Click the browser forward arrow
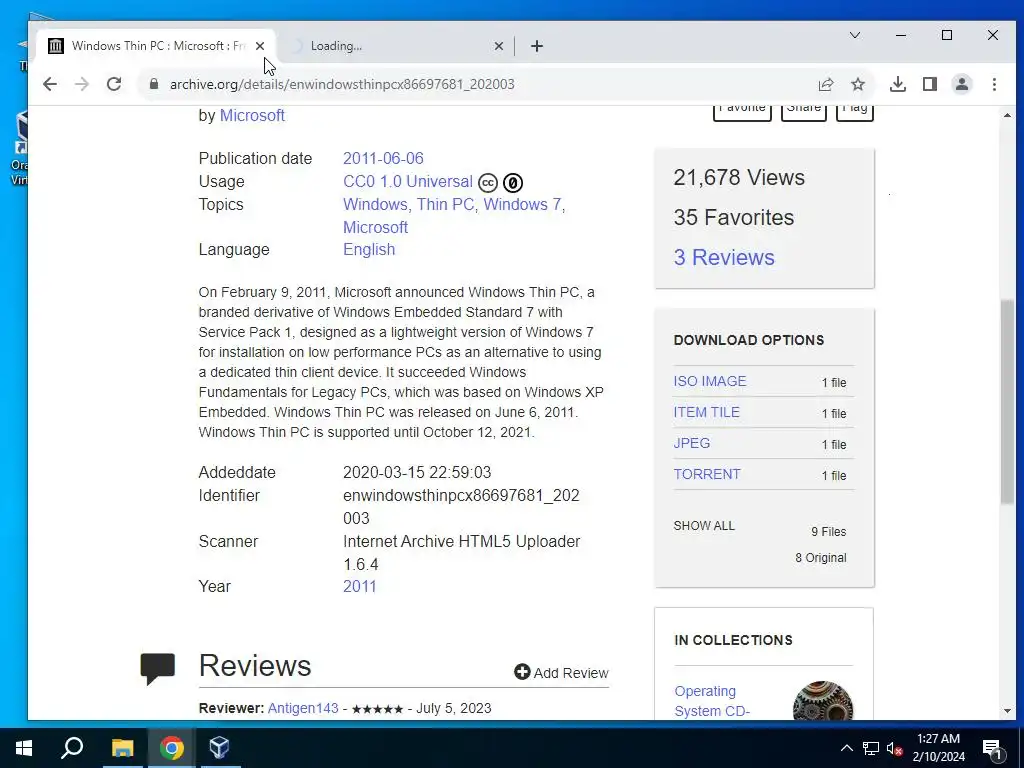 (82, 84)
